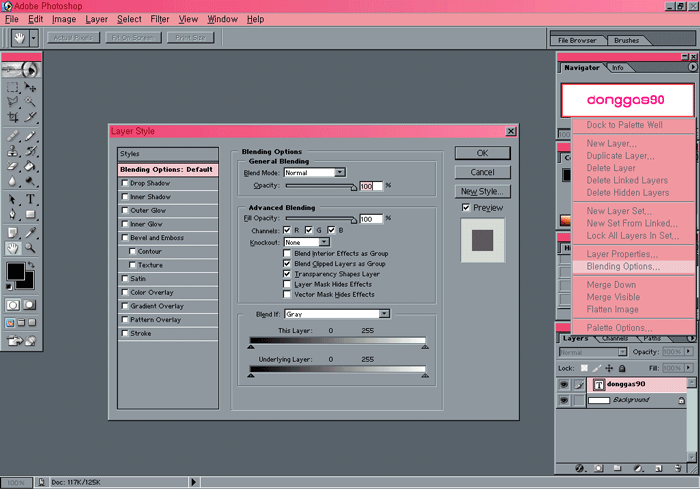Click the foreground color swatch

pyautogui.click(x=16, y=271)
